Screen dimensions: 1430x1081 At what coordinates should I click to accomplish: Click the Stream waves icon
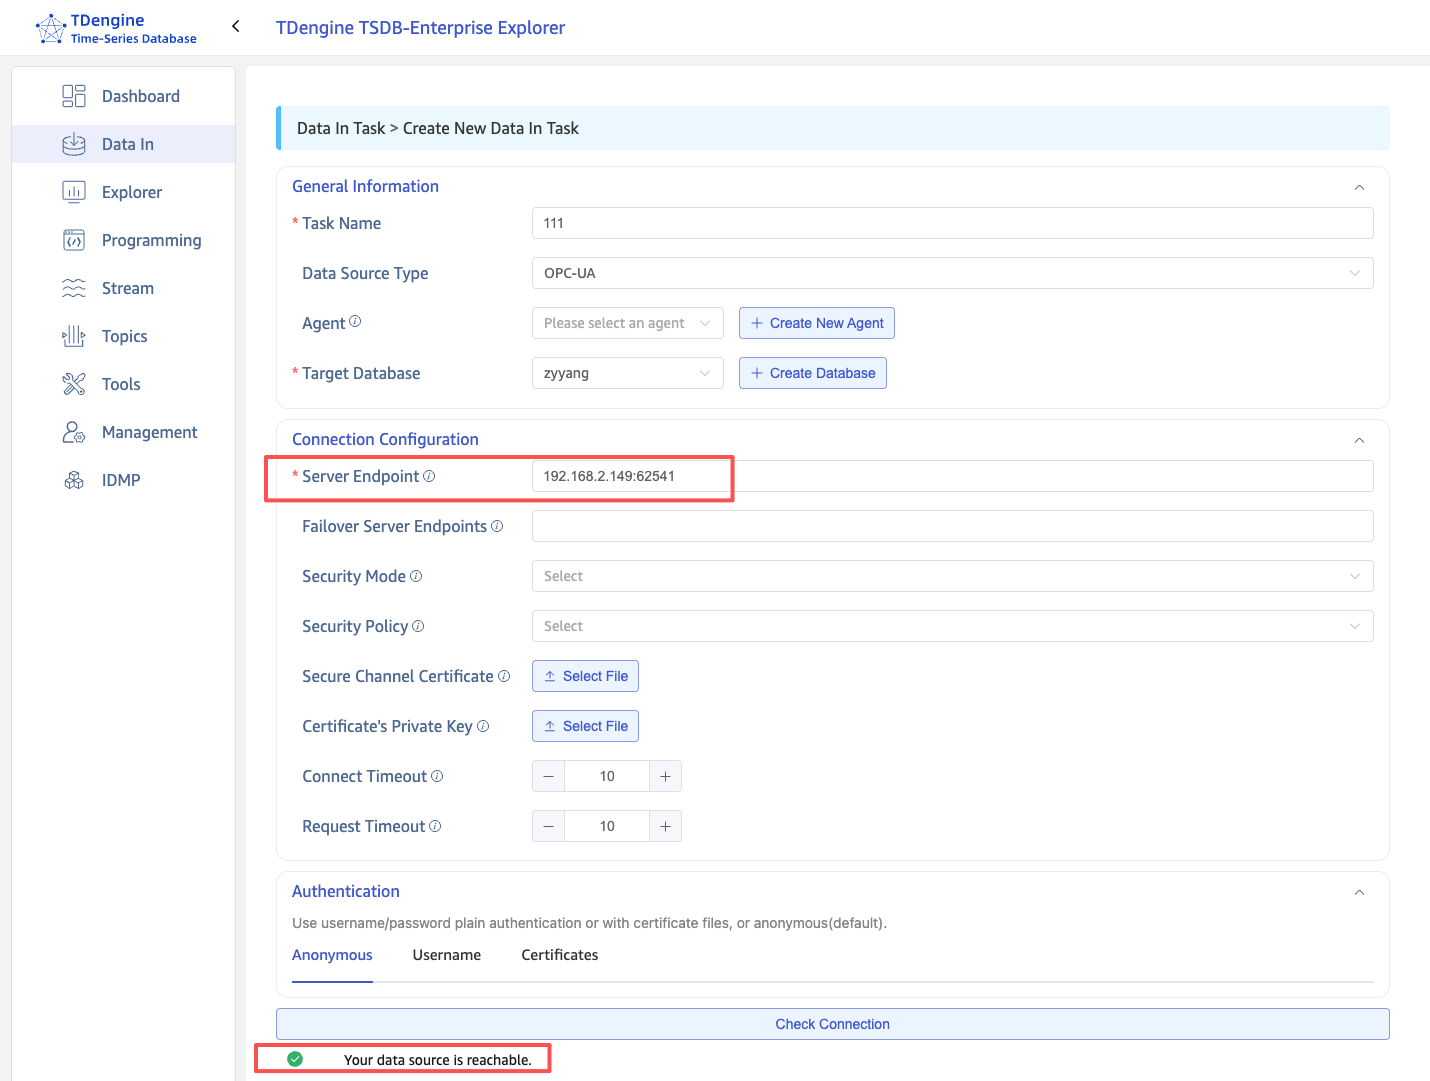[74, 288]
